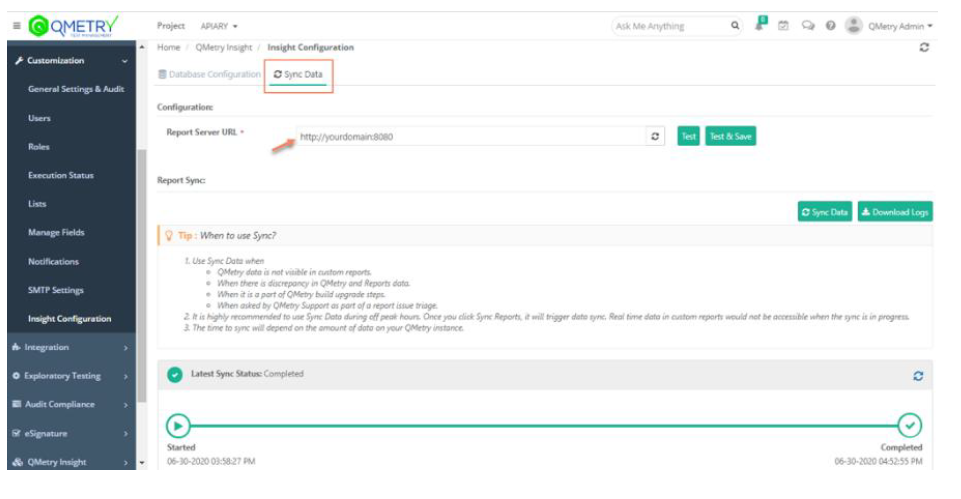961x499 pixels.
Task: Expand the Audit Compliance section
Action: 126,405
